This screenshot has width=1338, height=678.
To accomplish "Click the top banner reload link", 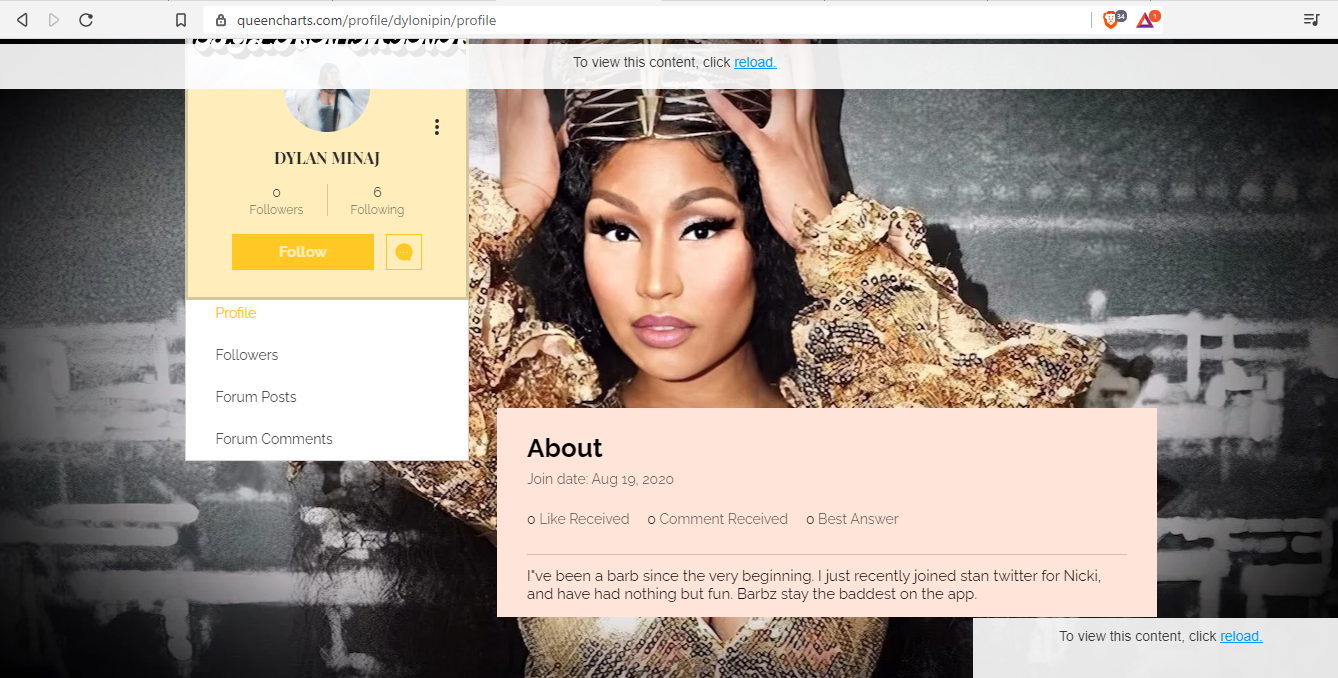I will 755,62.
